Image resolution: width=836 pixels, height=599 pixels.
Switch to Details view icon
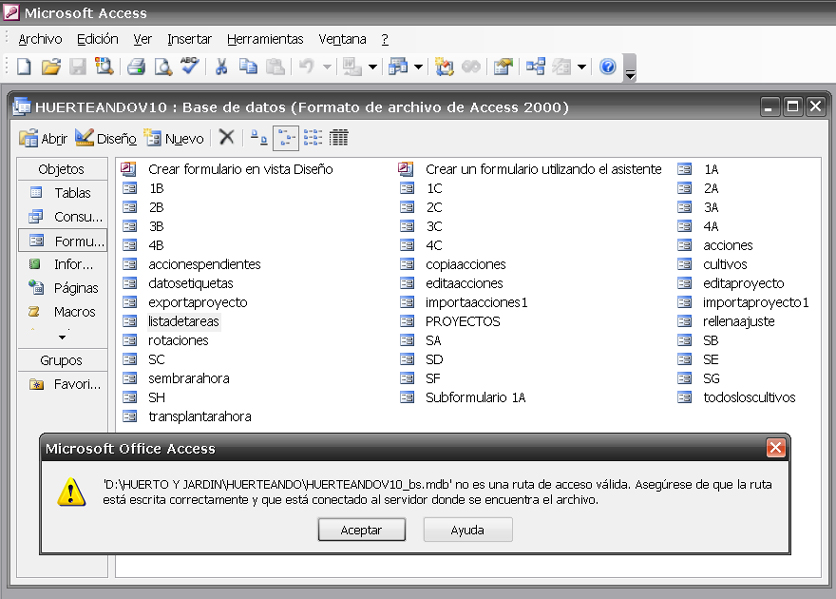point(339,138)
